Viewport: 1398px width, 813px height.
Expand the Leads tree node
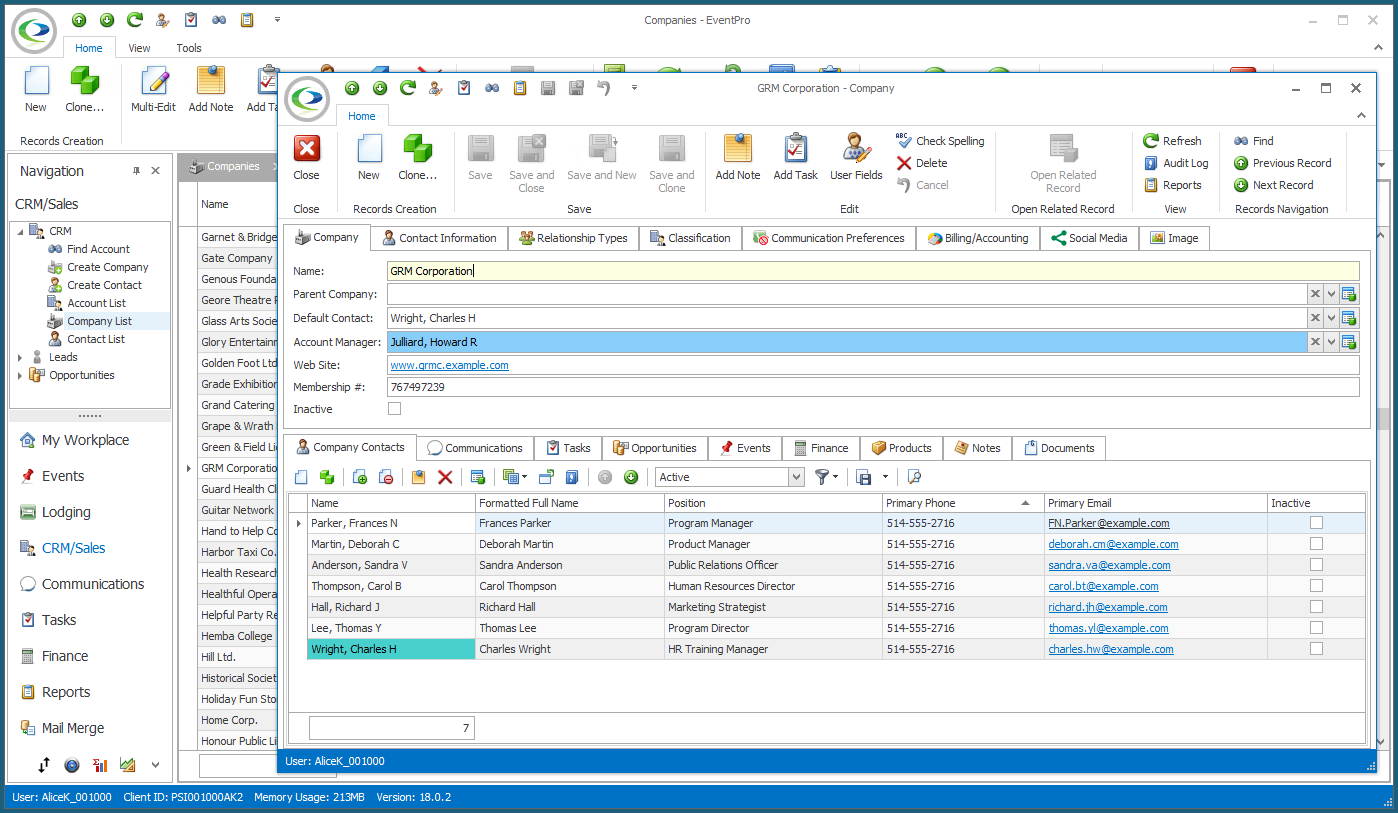click(20, 357)
